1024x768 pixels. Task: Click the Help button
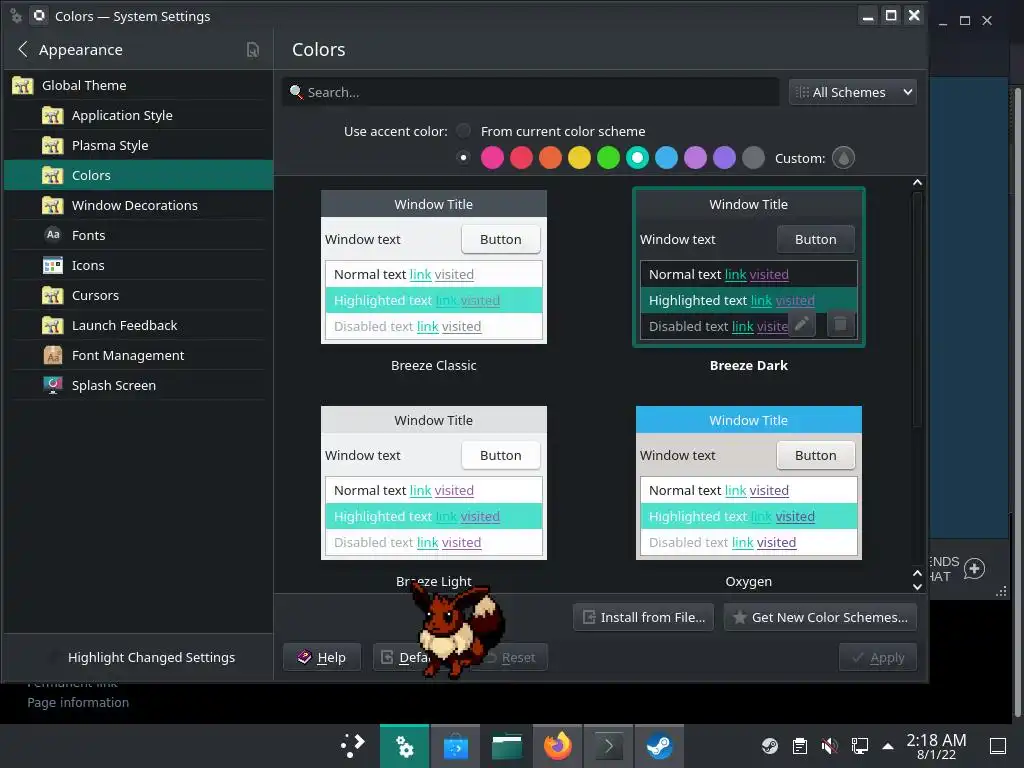(322, 657)
